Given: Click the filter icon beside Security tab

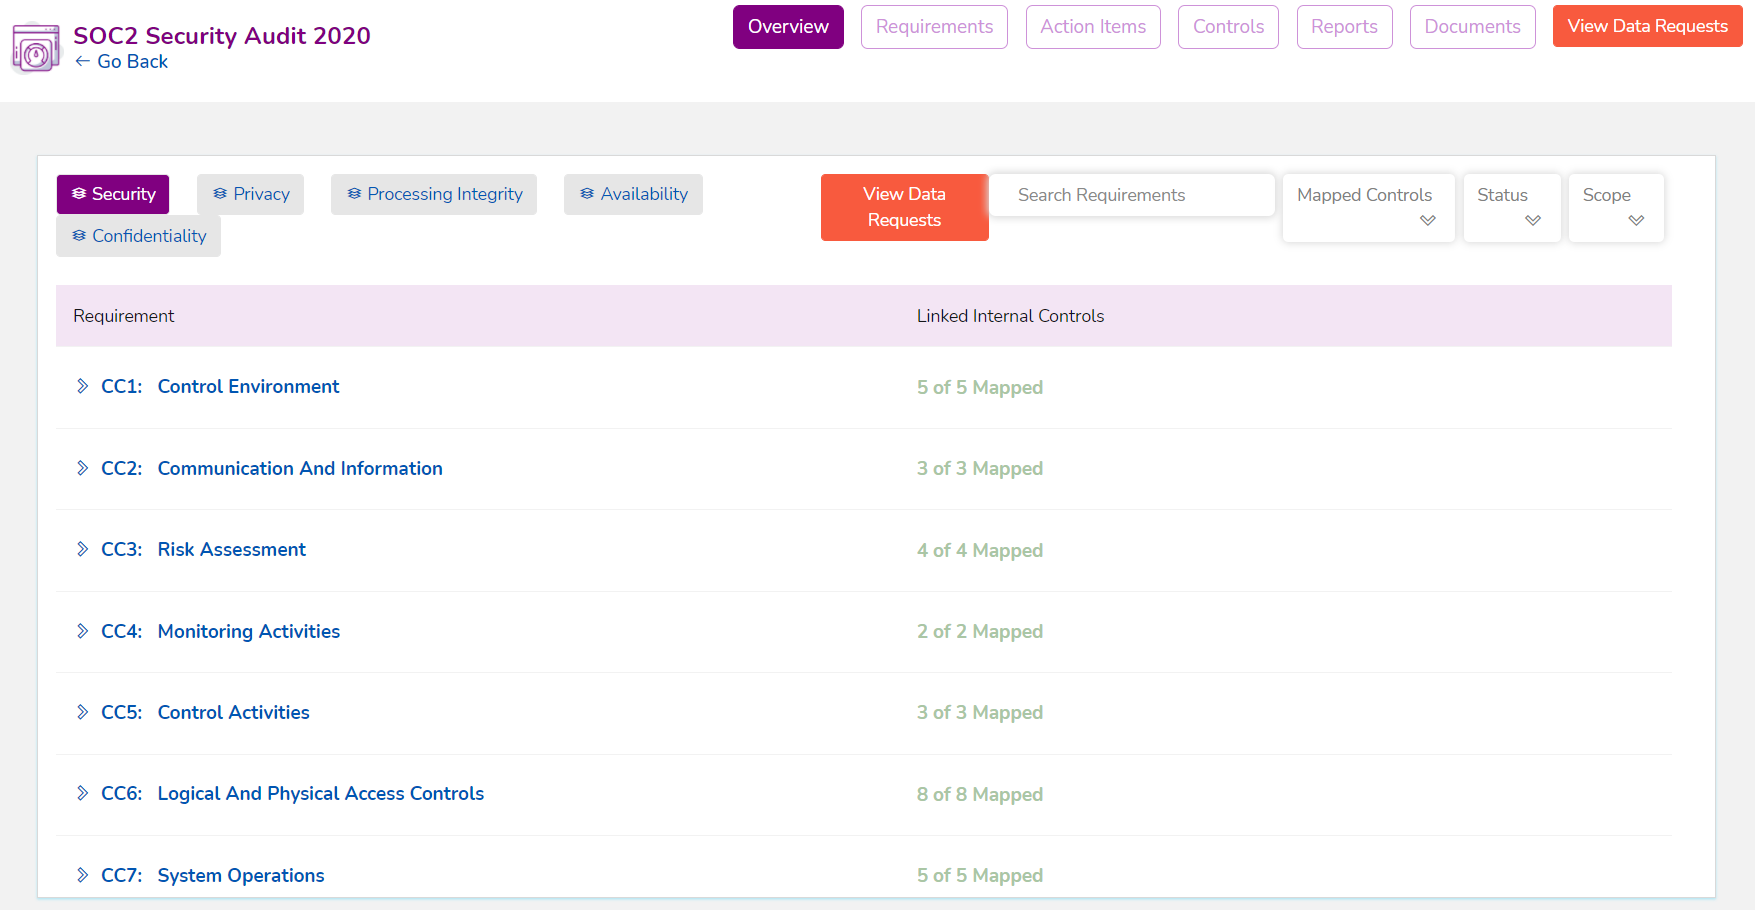Looking at the screenshot, I should 80,194.
